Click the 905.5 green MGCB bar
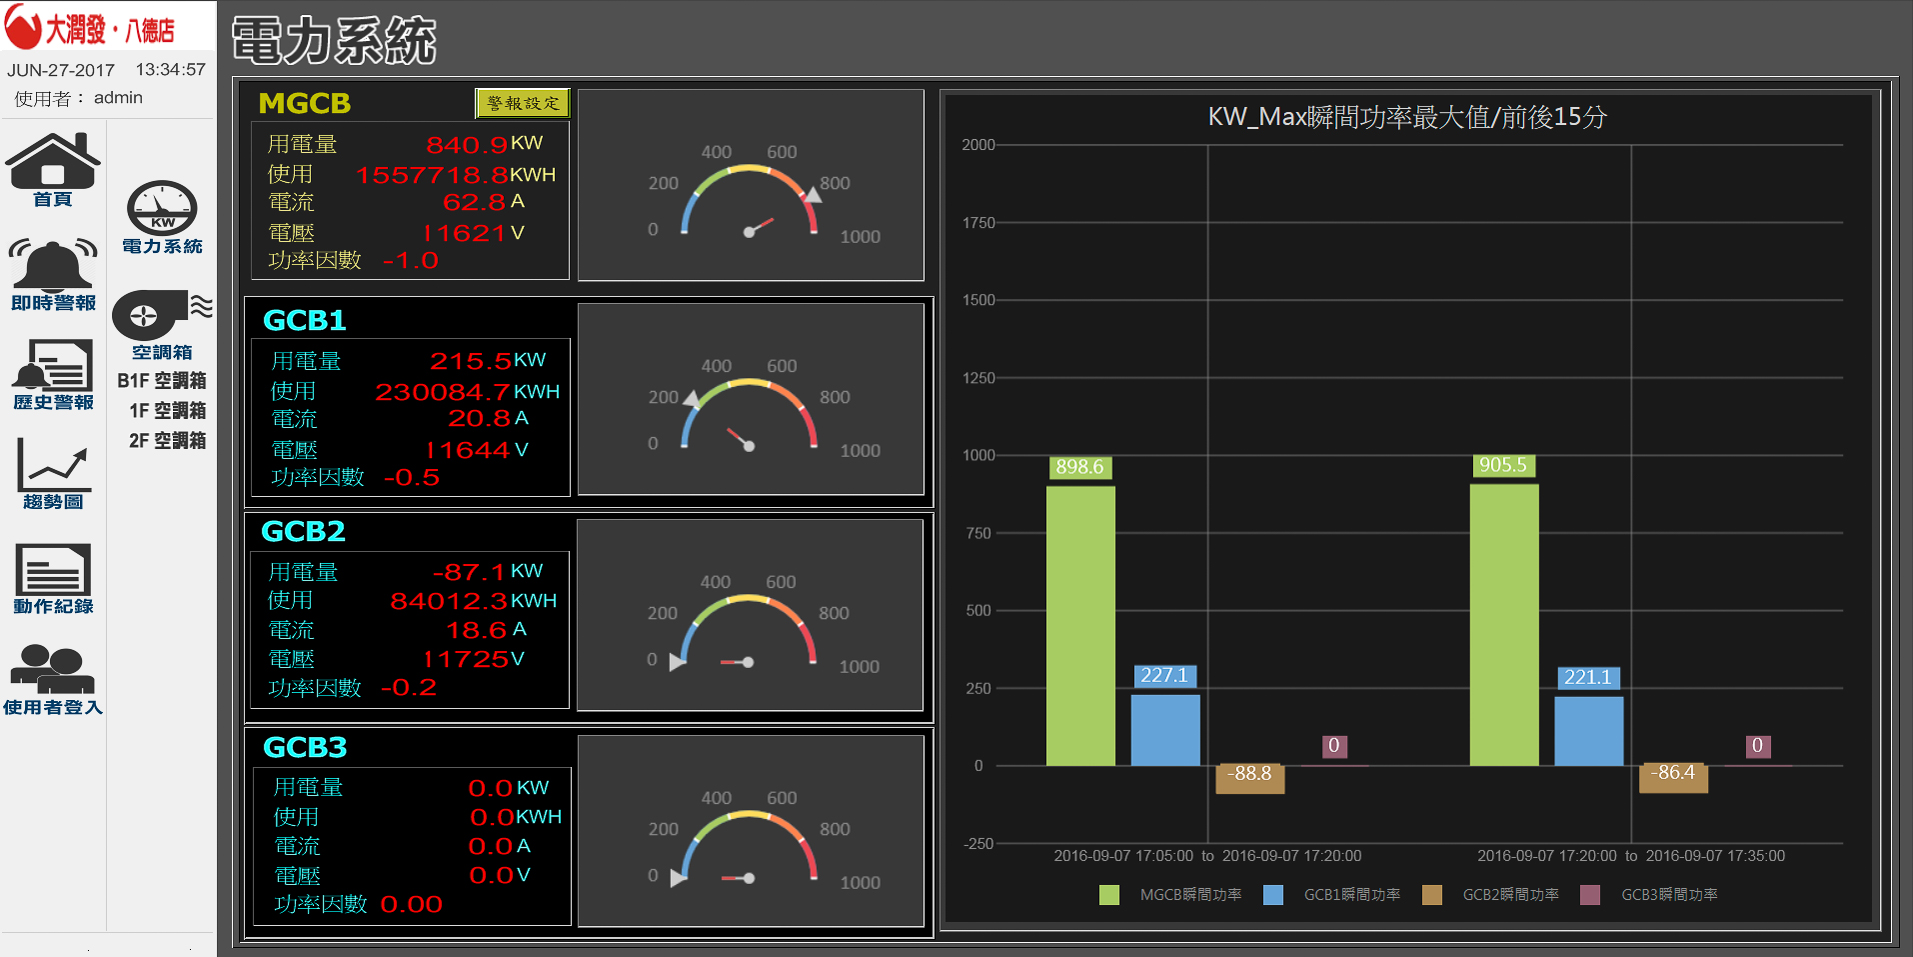Image resolution: width=1913 pixels, height=957 pixels. (1504, 625)
